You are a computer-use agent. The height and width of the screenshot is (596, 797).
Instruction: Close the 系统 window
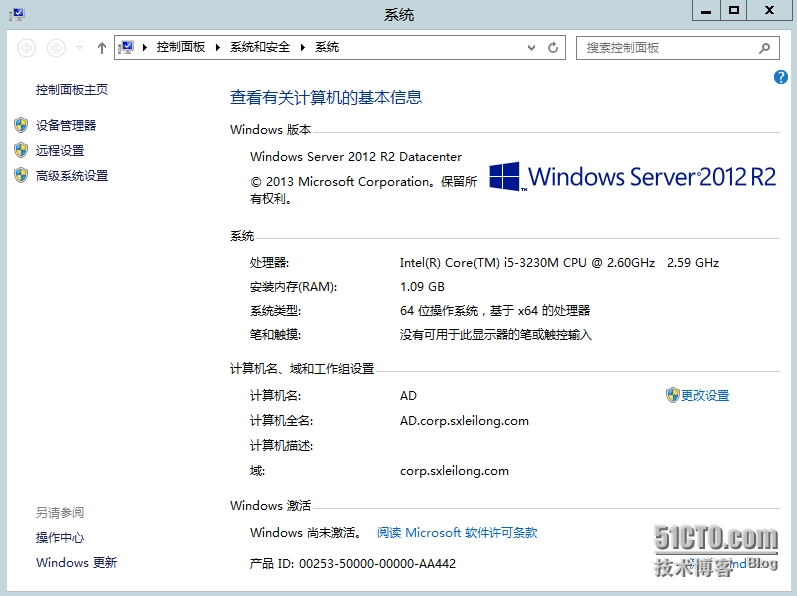tap(770, 11)
